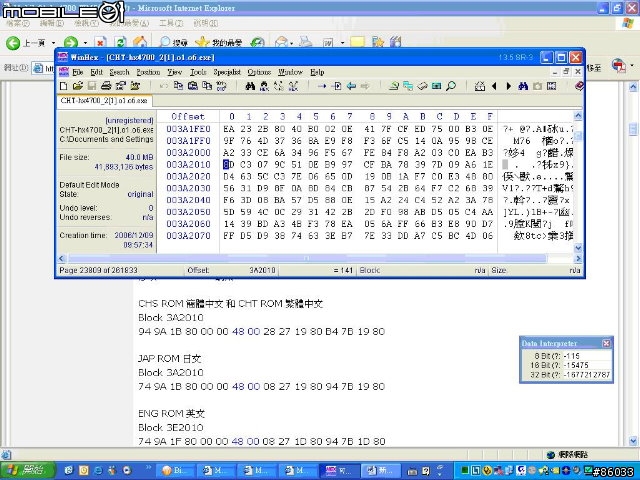This screenshot has height=480, width=640.
Task: Click Internet Explorer Home icon
Action: tap(140, 42)
